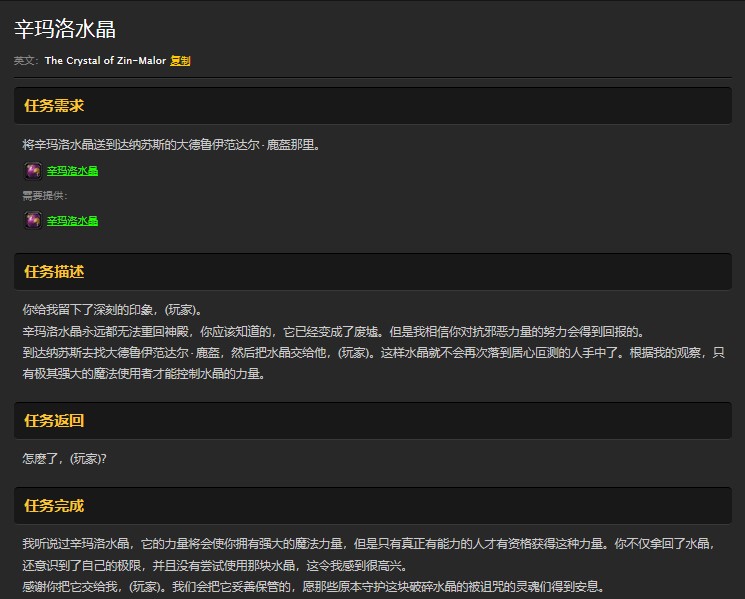Click the 英文 label before the English name
Image resolution: width=745 pixels, height=599 pixels.
click(26, 61)
